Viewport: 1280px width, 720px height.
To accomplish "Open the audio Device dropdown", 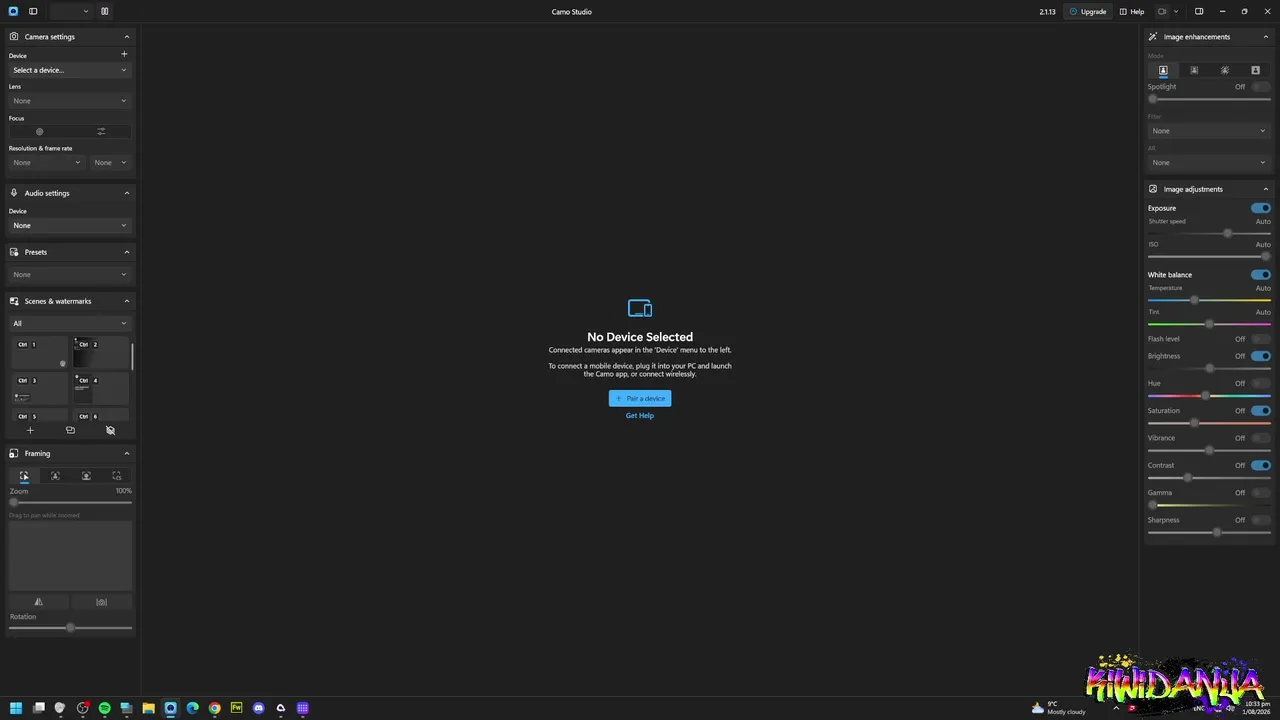I will (70, 225).
